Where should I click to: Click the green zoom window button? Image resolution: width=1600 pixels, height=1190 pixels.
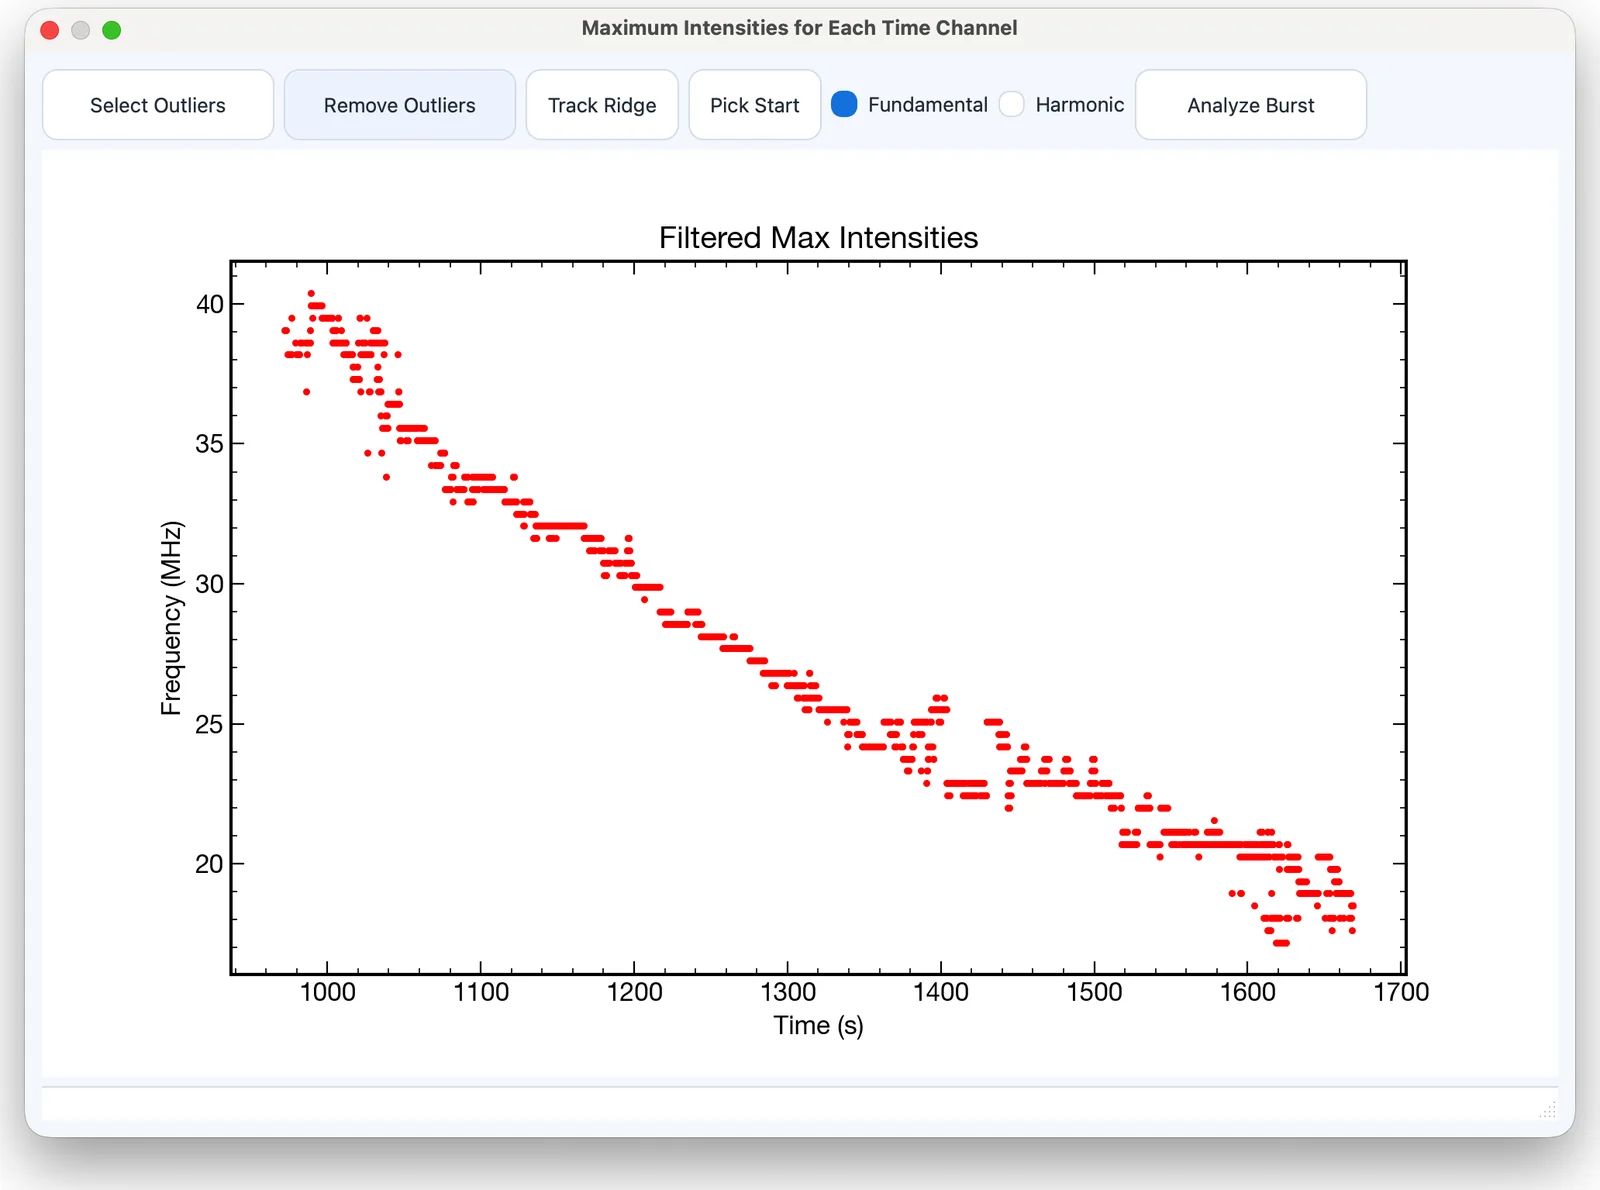tap(112, 30)
